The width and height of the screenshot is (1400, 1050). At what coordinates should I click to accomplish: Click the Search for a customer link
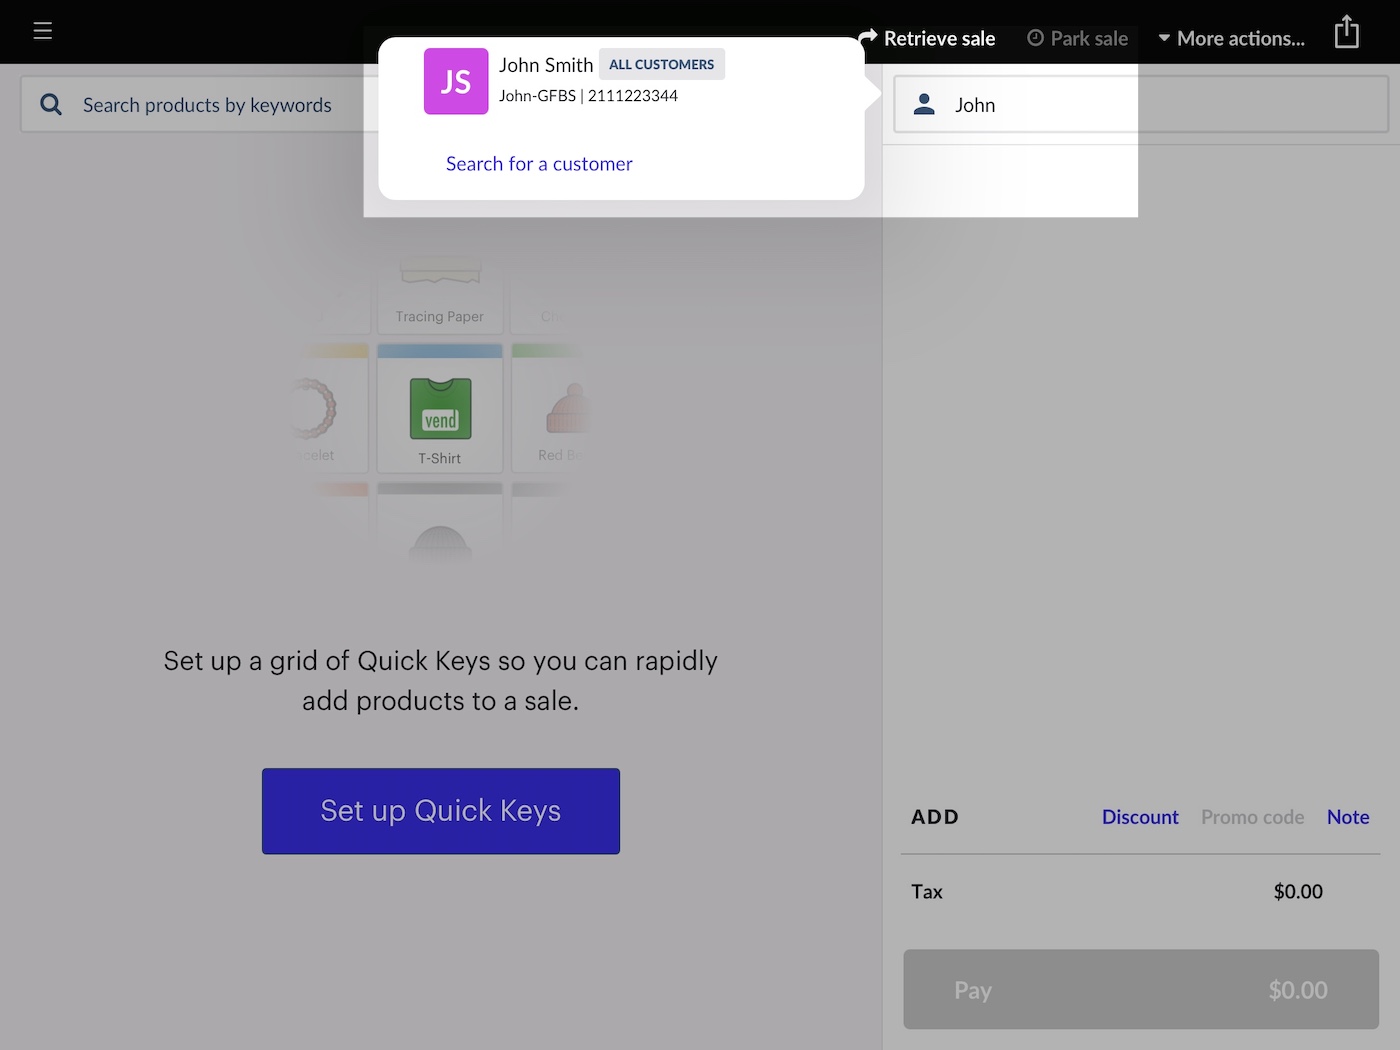539,164
